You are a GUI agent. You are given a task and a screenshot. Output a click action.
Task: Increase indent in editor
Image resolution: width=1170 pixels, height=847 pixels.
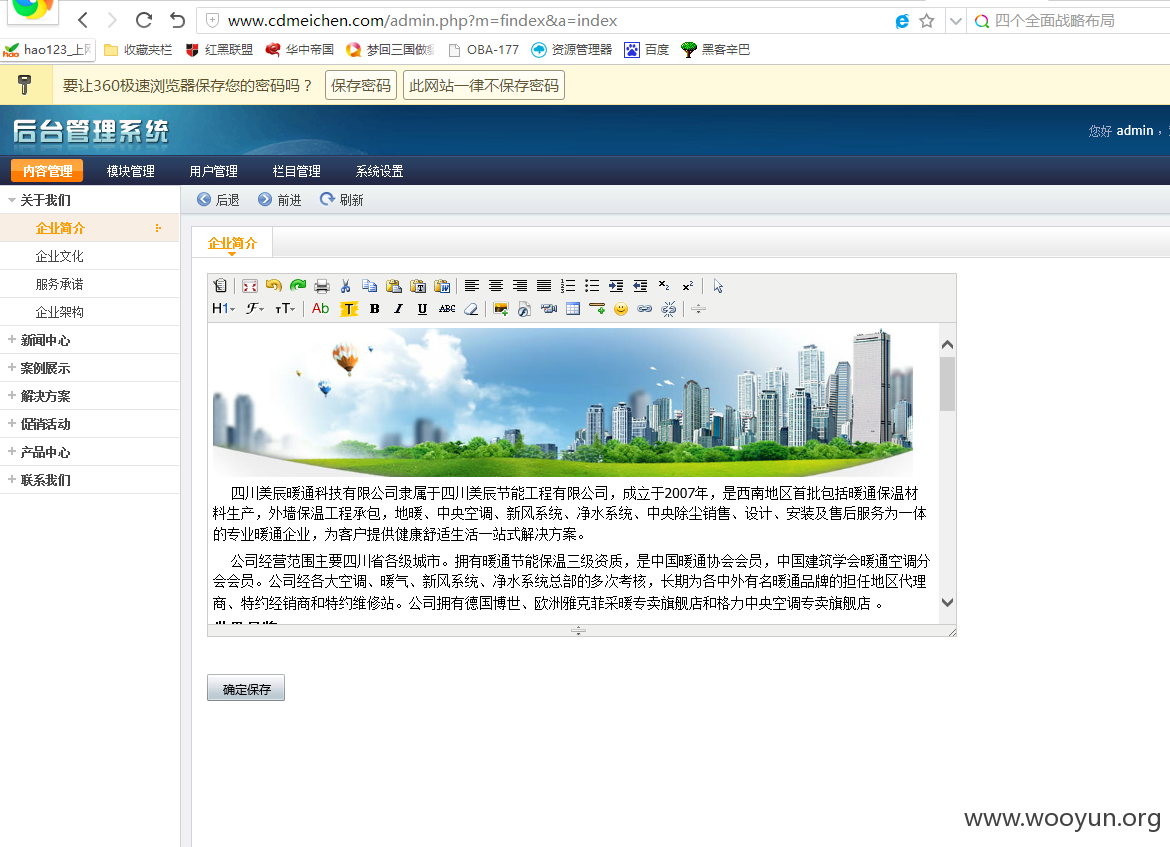point(616,286)
